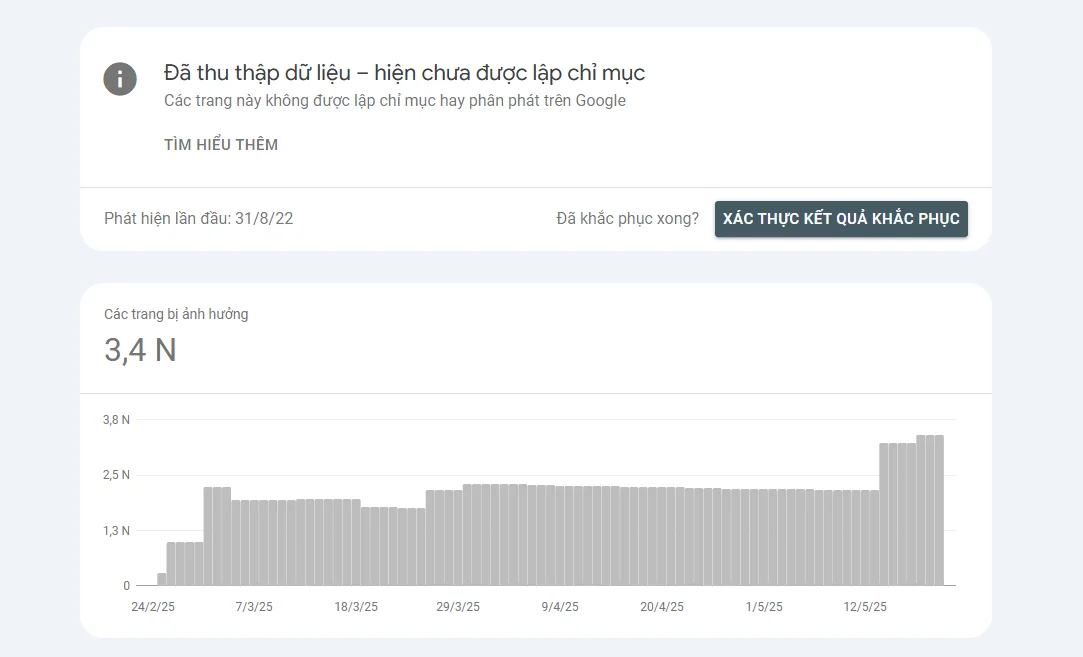Click the first short bar near 24/2/25
The width and height of the screenshot is (1083, 657).
pos(162,579)
